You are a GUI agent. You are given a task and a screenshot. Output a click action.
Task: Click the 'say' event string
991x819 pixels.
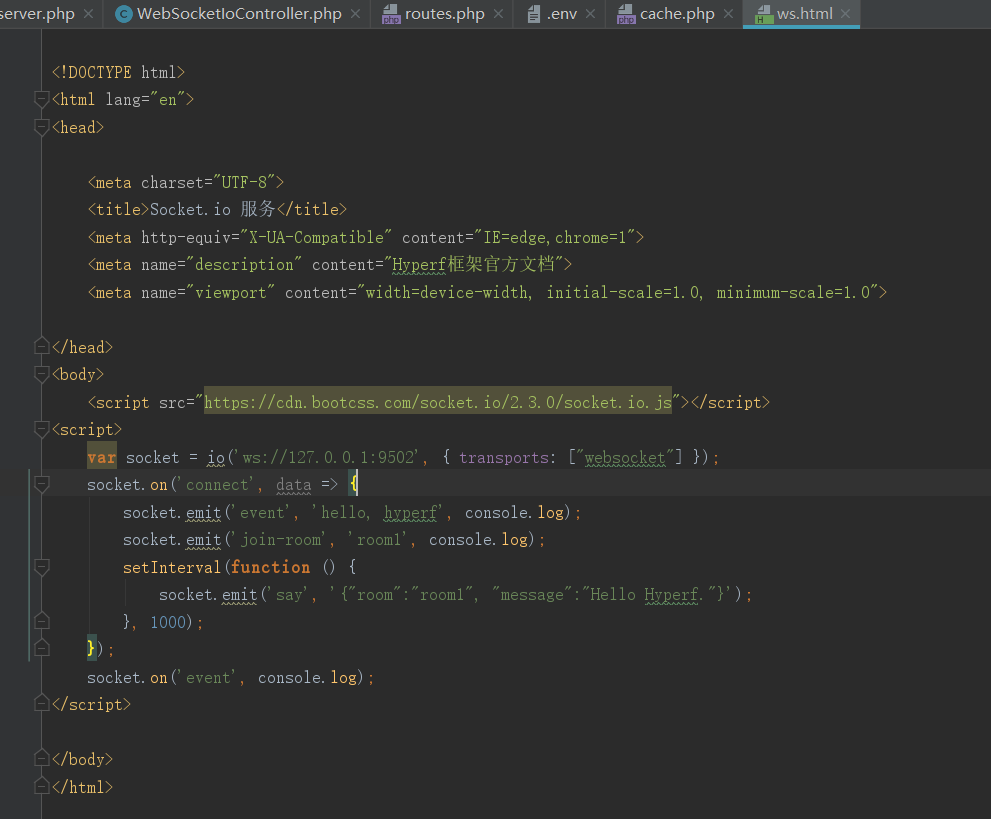(x=289, y=594)
